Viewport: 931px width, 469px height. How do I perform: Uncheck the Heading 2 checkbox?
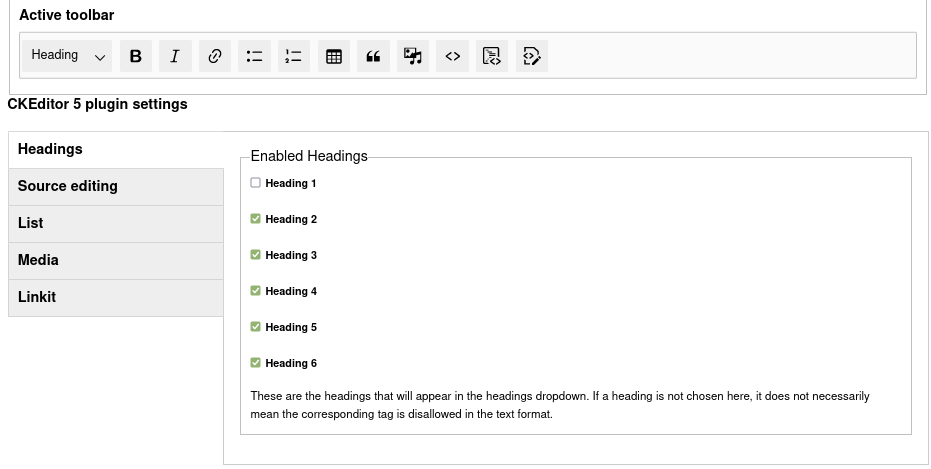pyautogui.click(x=256, y=219)
